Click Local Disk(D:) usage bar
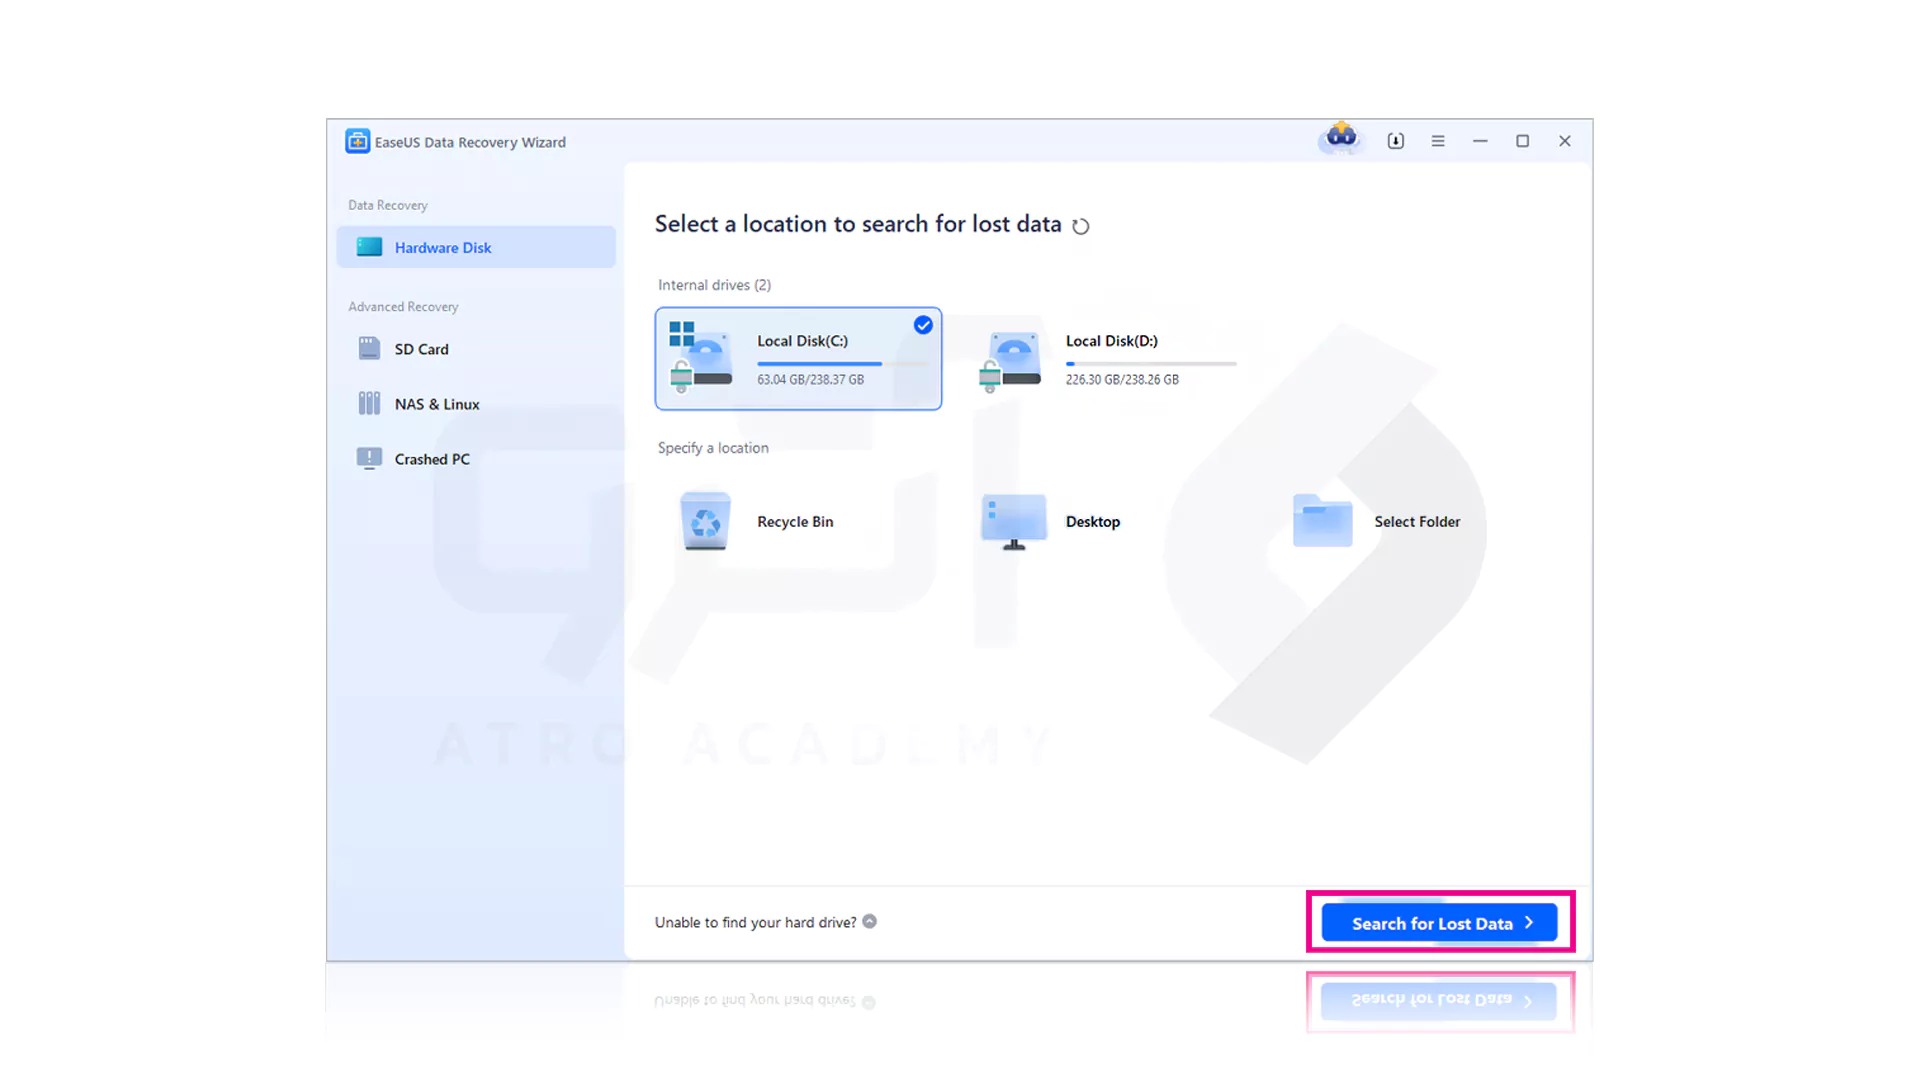This screenshot has width=1920, height=1080. [1151, 364]
